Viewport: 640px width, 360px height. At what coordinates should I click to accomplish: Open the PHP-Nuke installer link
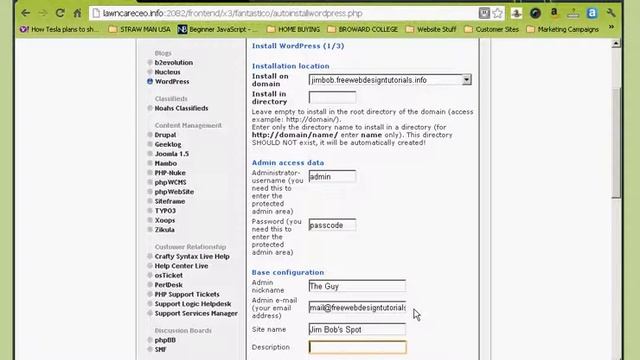[x=170, y=173]
